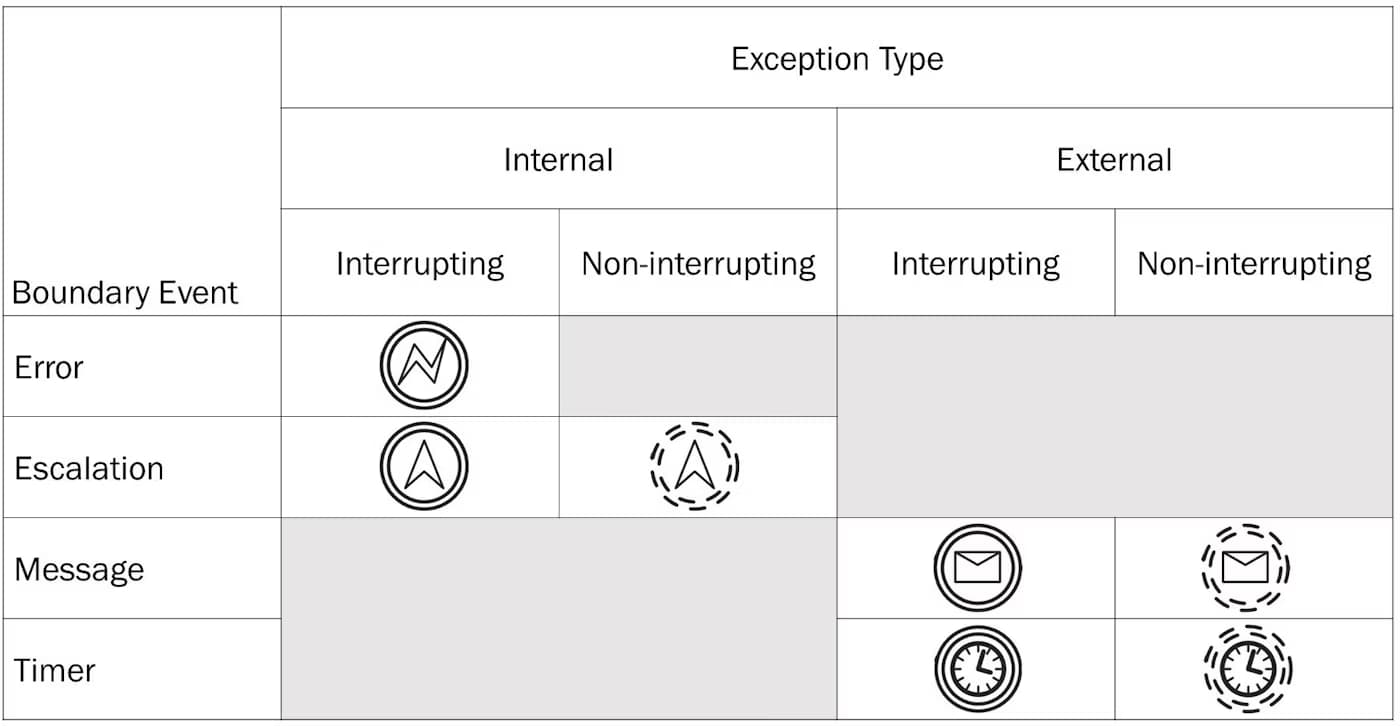Select the interrupting Message envelope icon
Viewport: 1400px width, 726px height.
click(x=978, y=567)
